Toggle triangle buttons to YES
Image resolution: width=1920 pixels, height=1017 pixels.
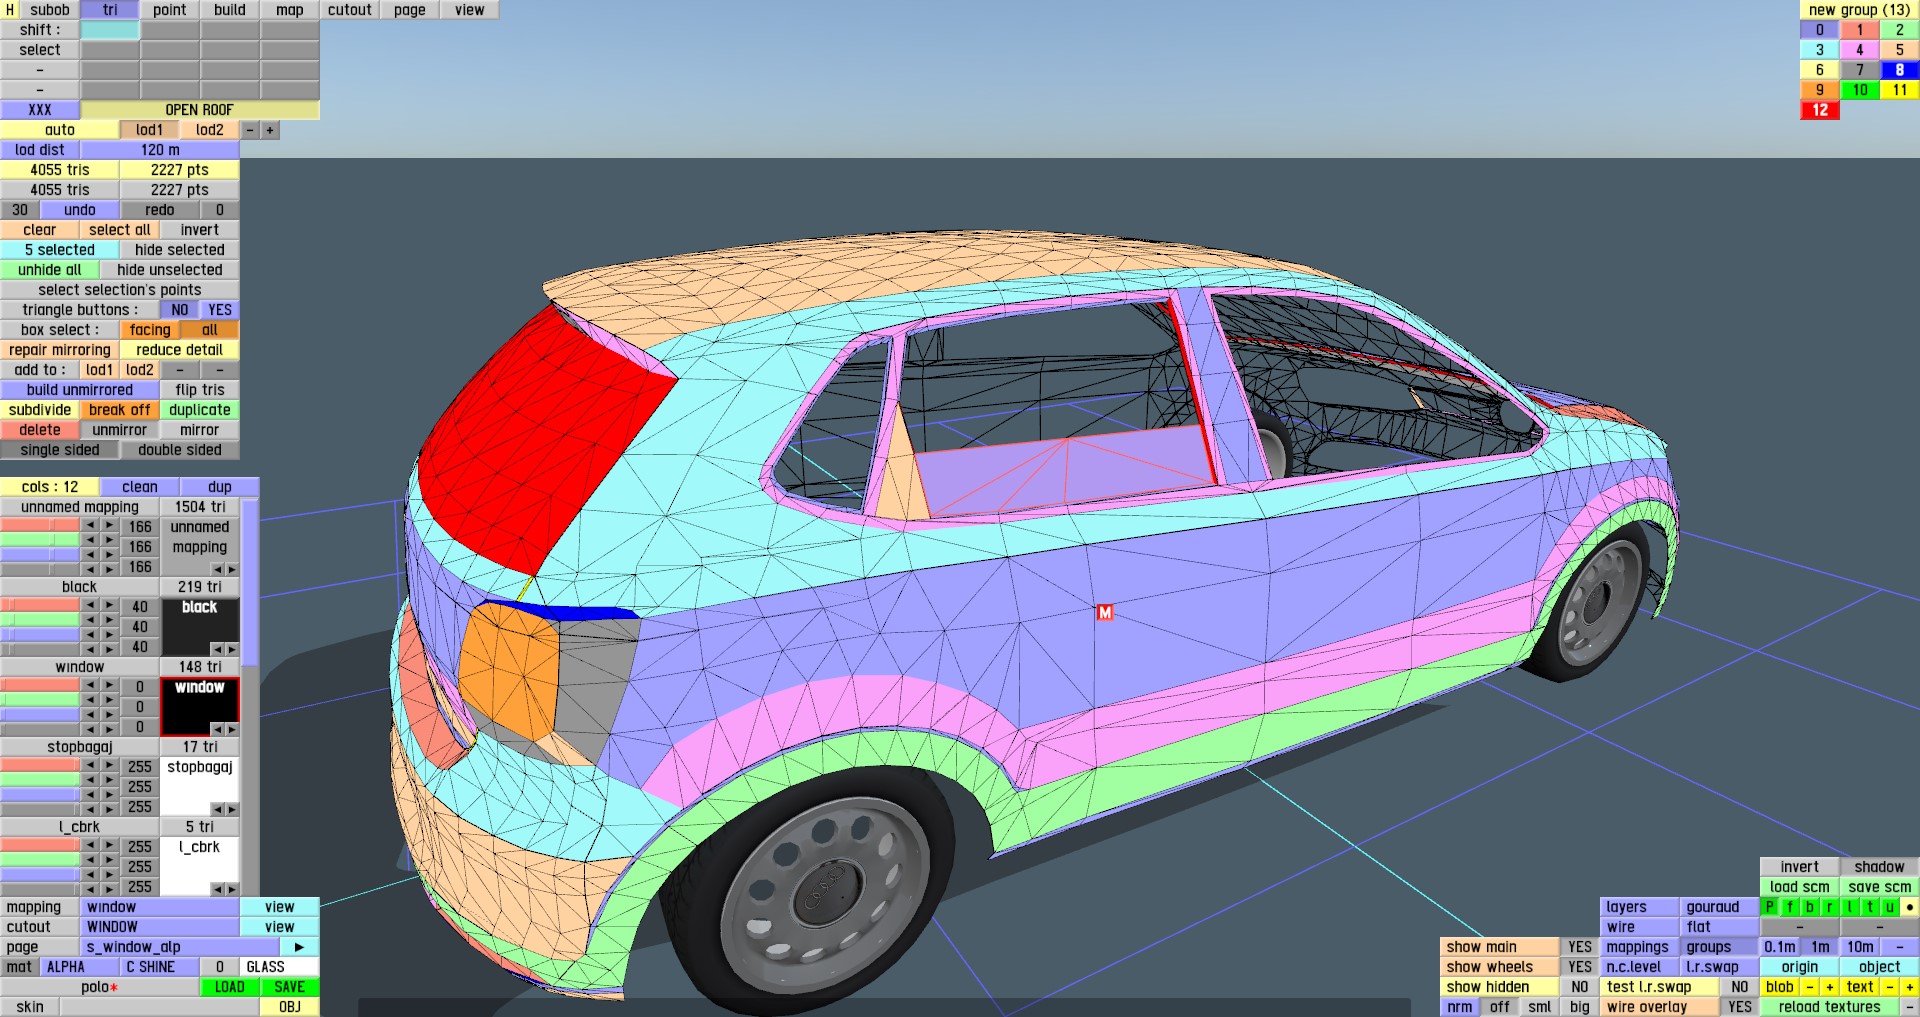pyautogui.click(x=220, y=310)
